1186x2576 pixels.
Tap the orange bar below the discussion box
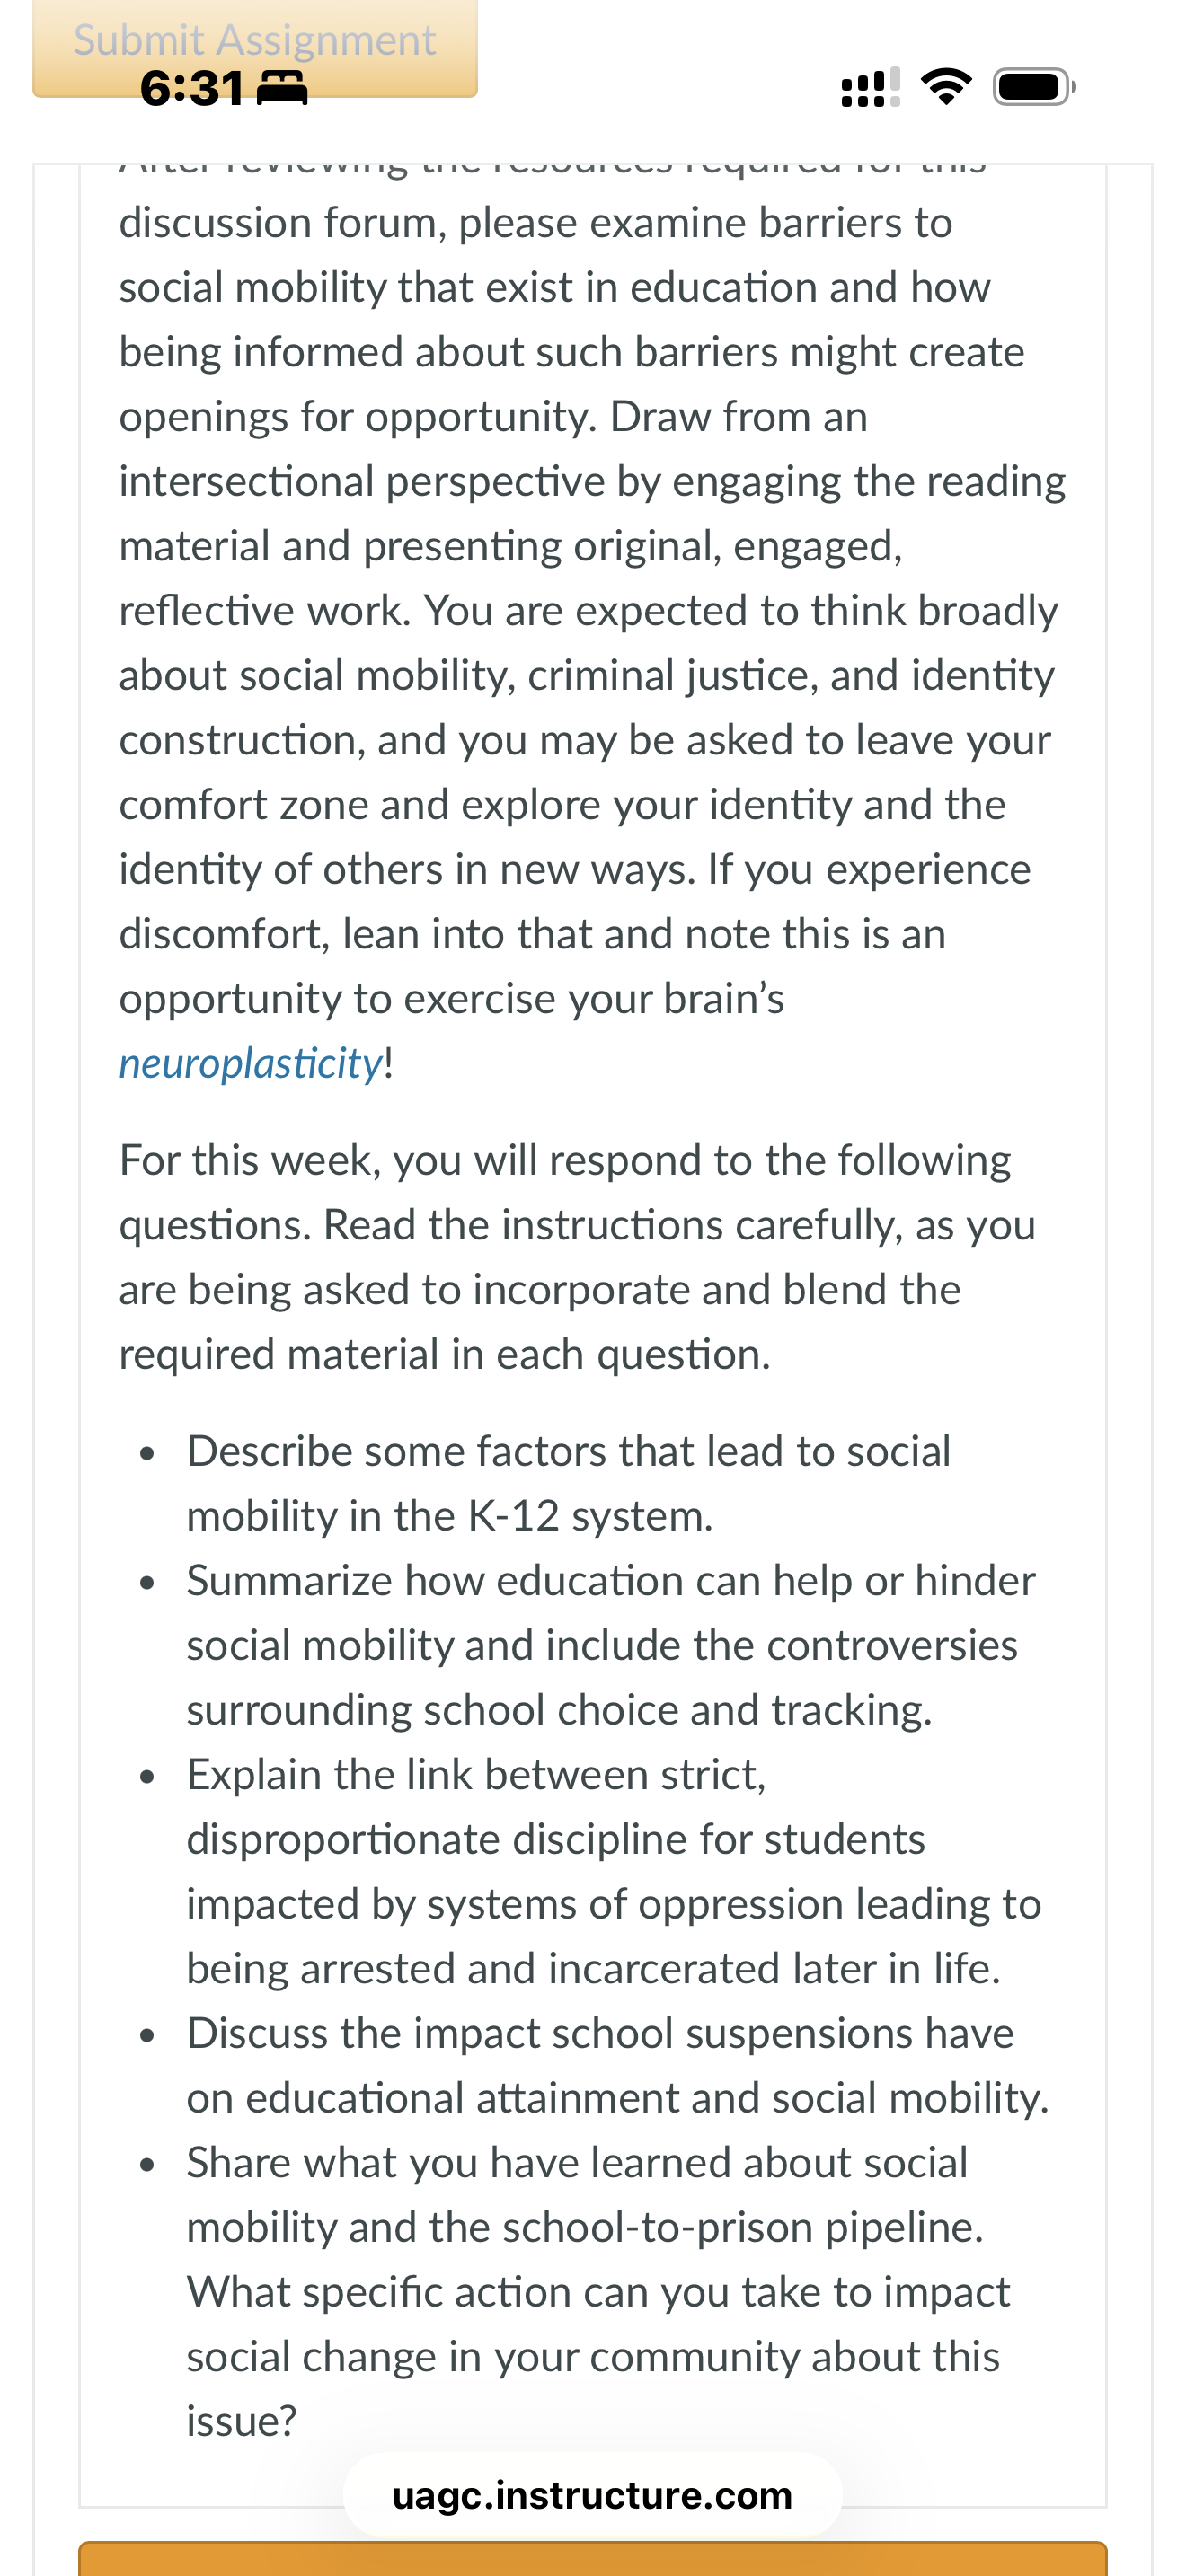pos(593,2558)
